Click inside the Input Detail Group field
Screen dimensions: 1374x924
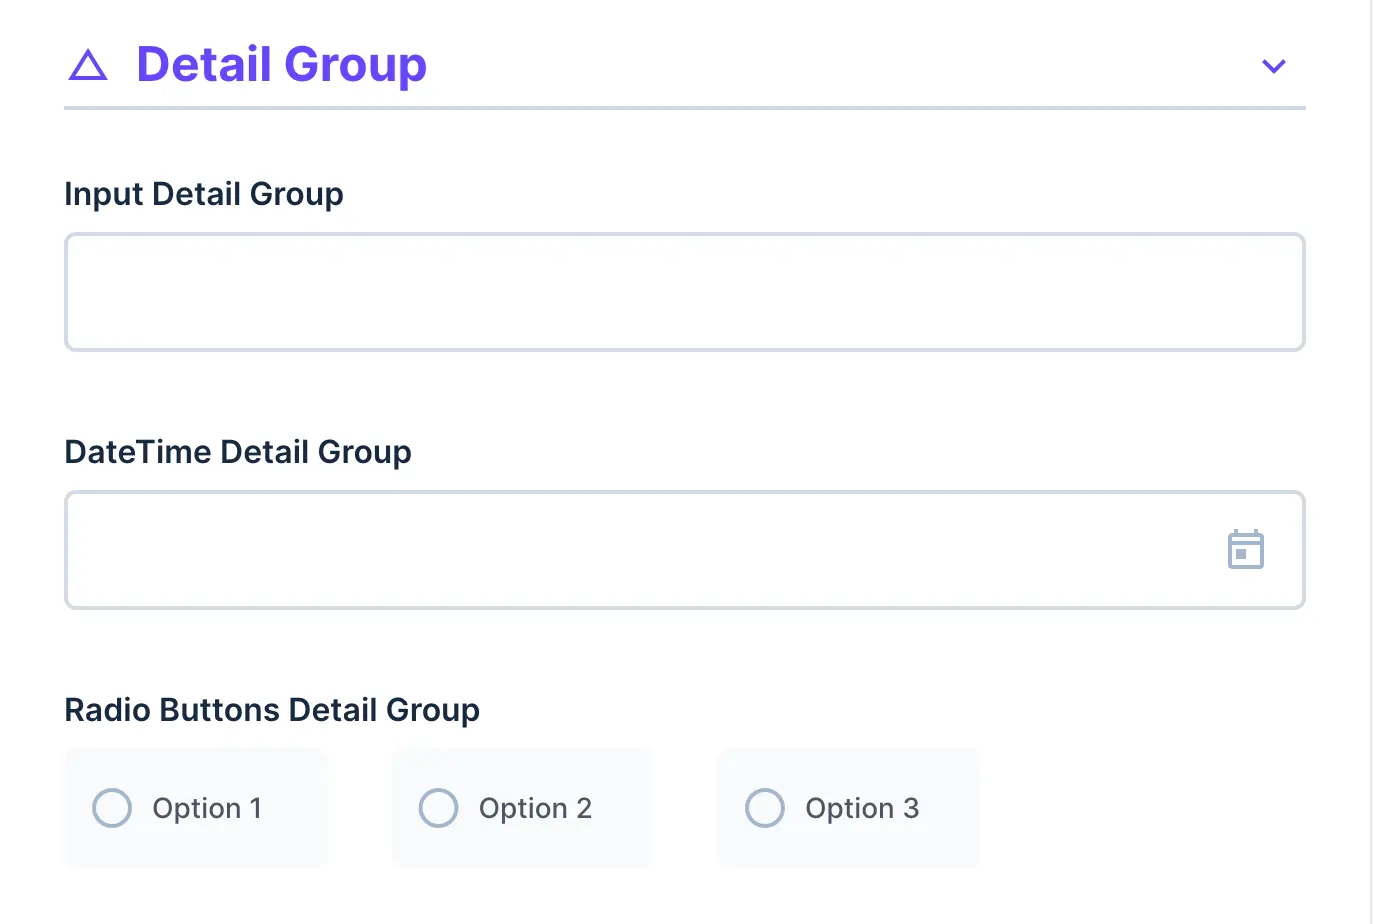(685, 291)
